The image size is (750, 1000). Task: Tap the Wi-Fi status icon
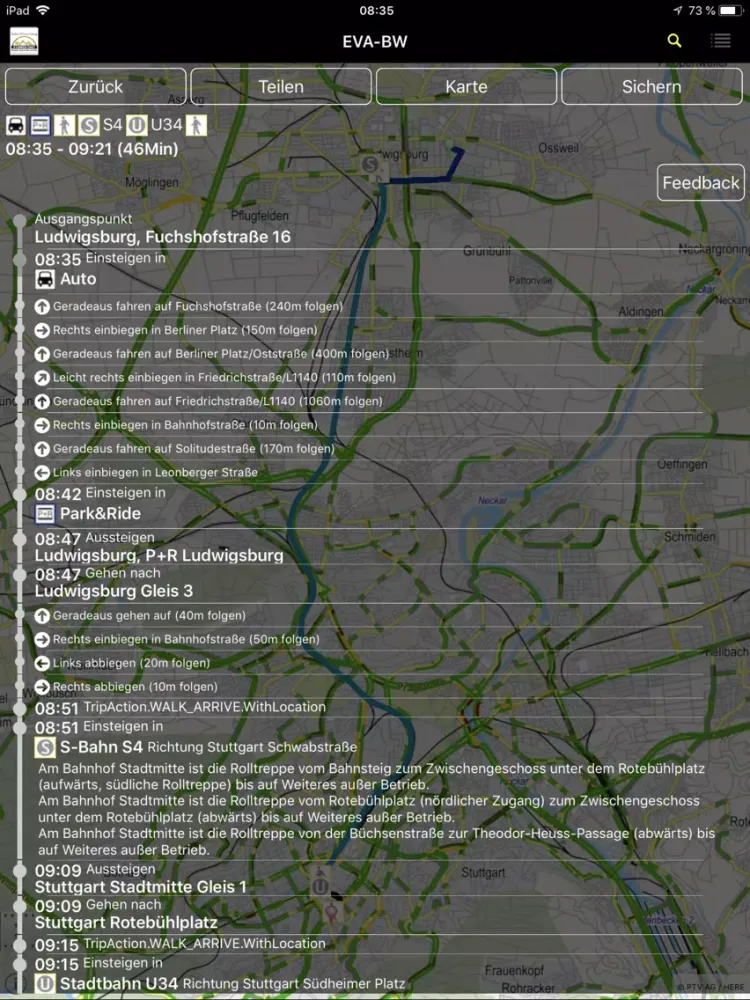tap(43, 10)
